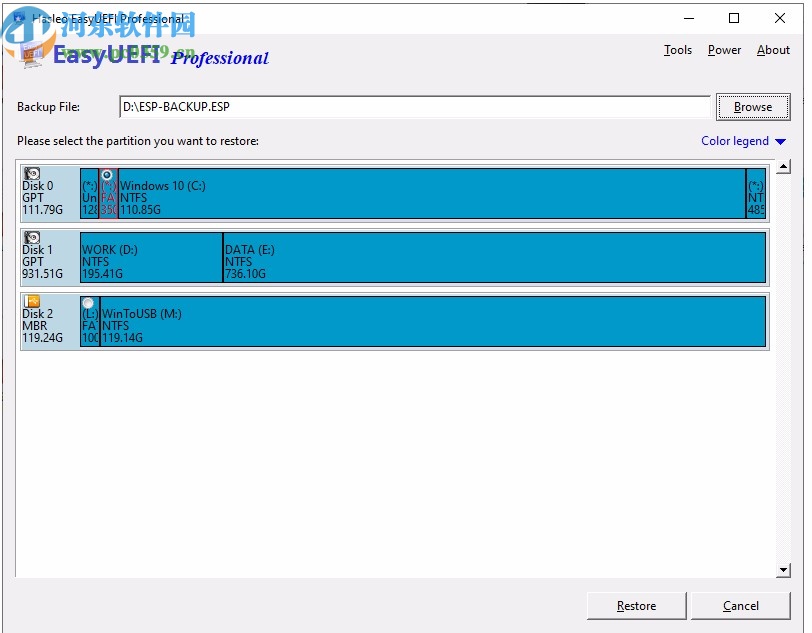The width and height of the screenshot is (812, 633).
Task: Click the Disk 0 GPT 111.79G label
Action: 42,198
